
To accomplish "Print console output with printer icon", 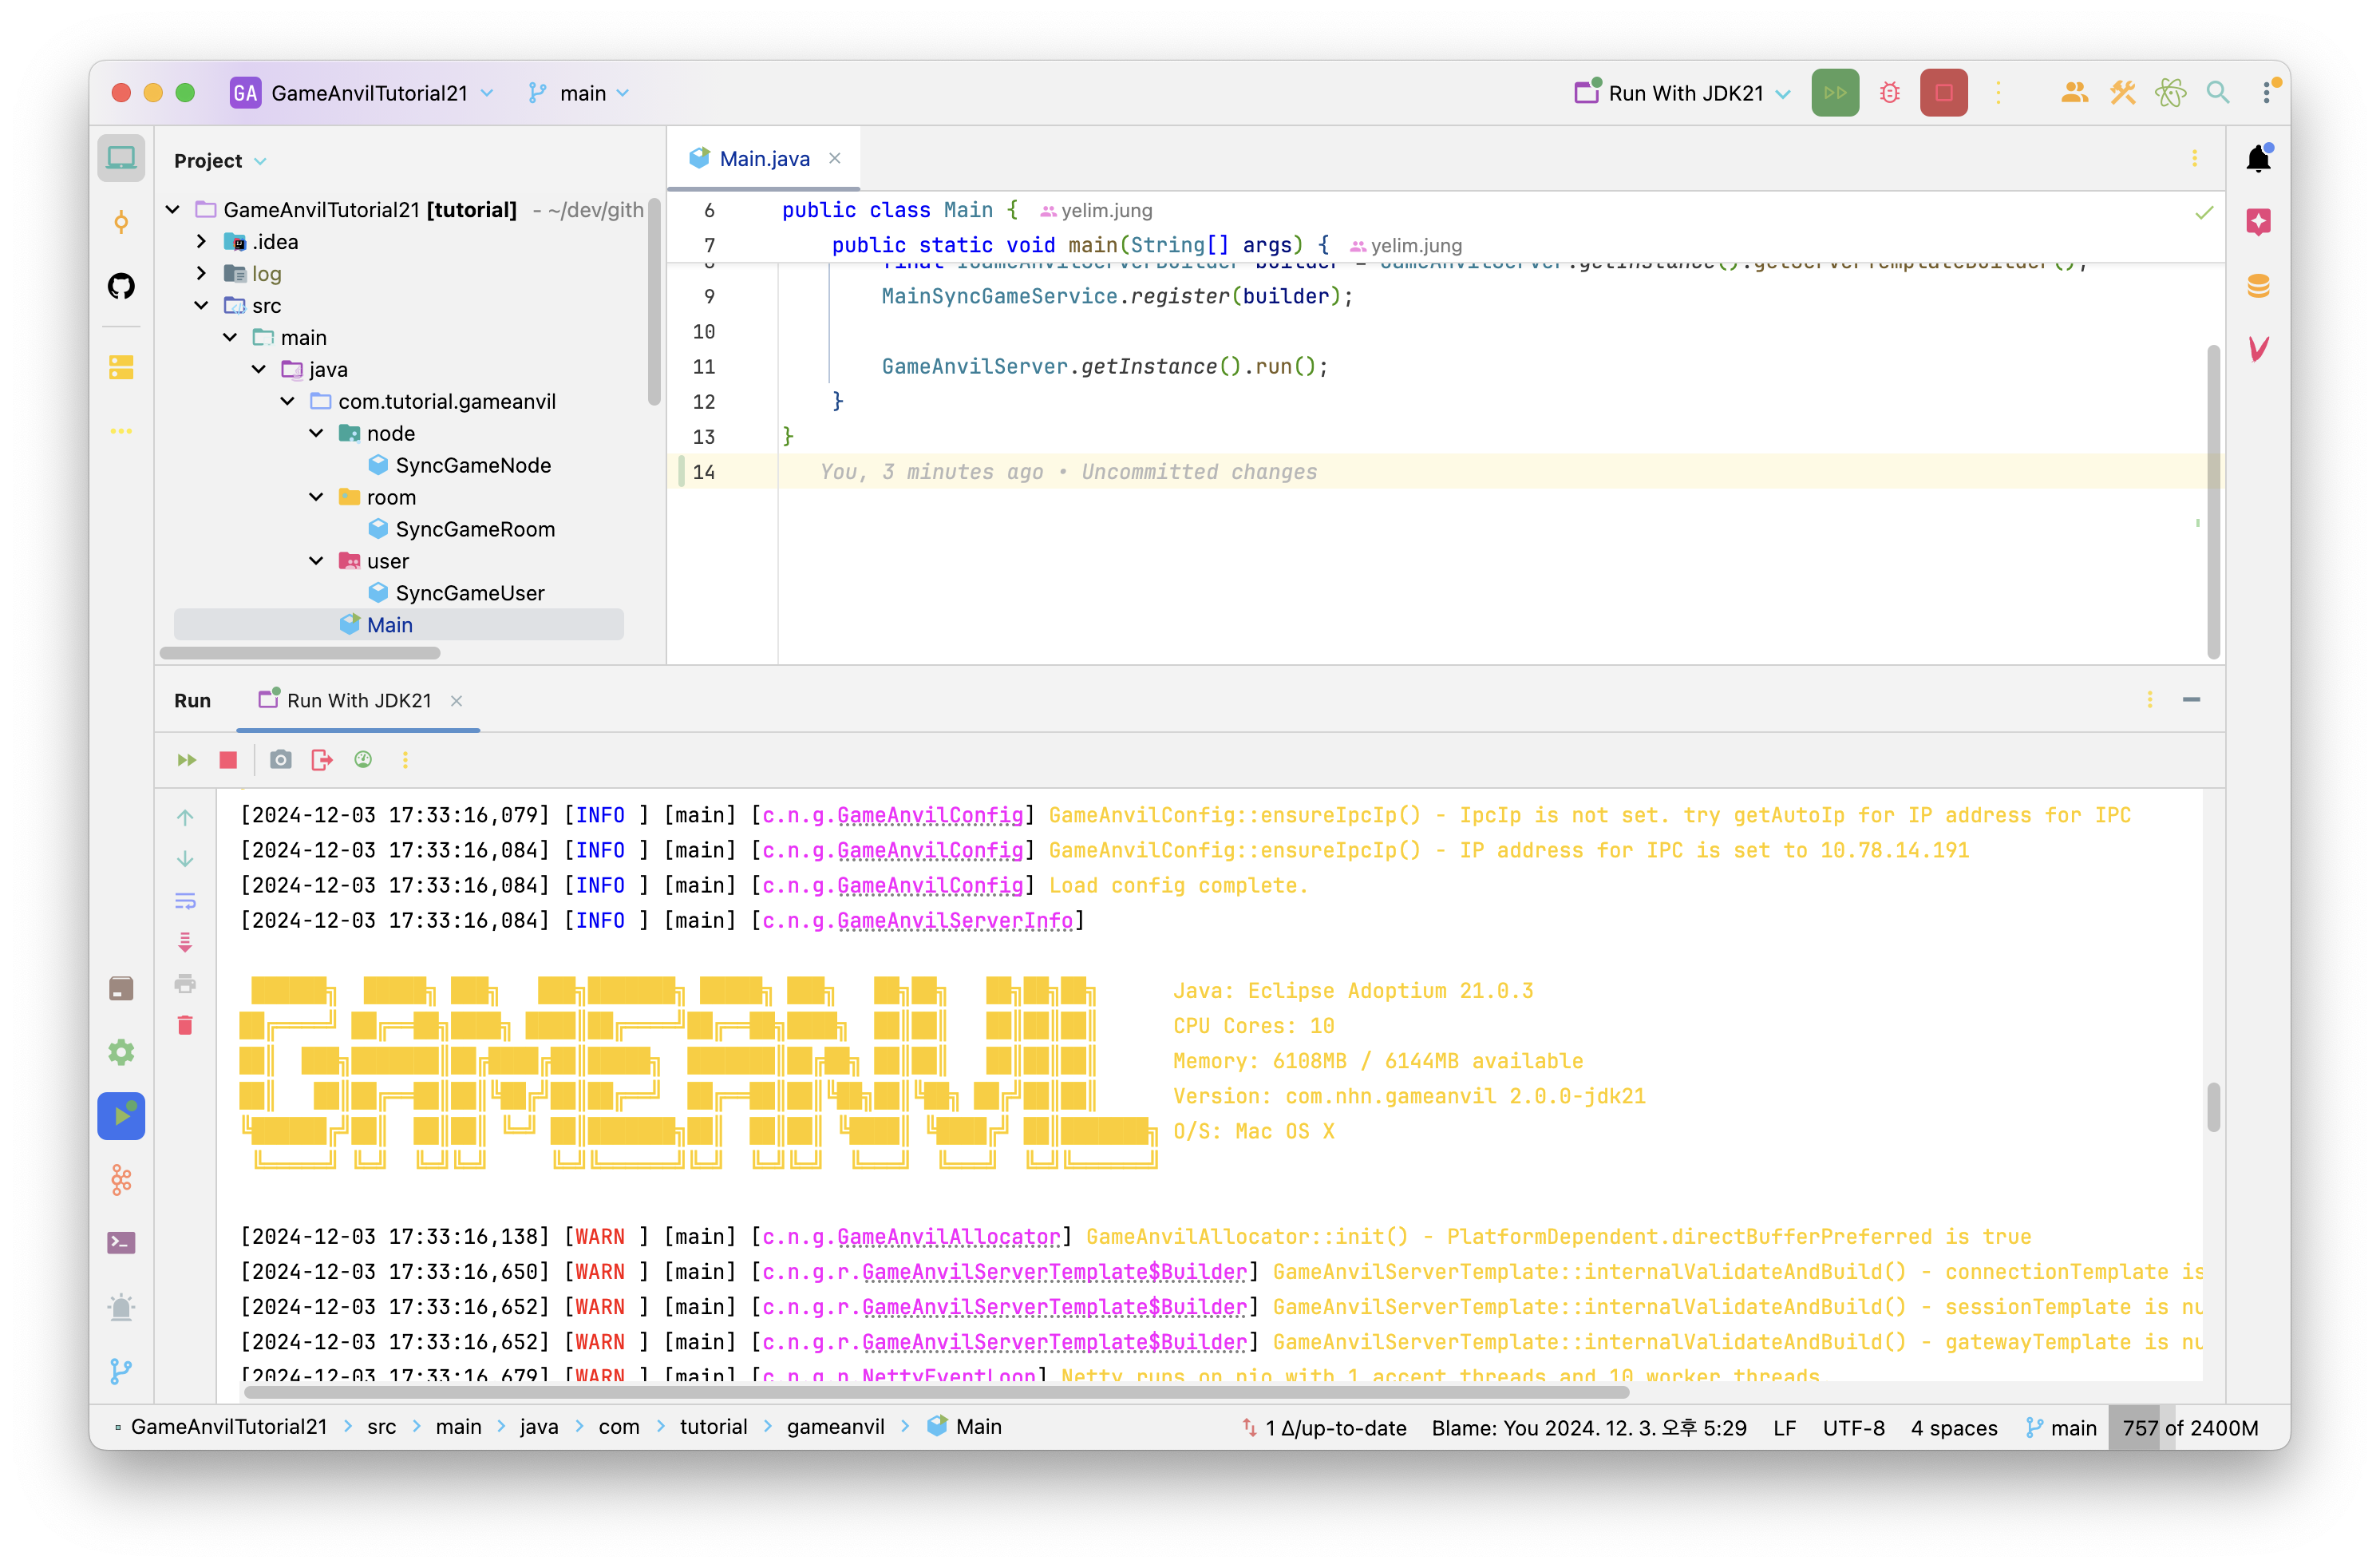I will (x=185, y=984).
